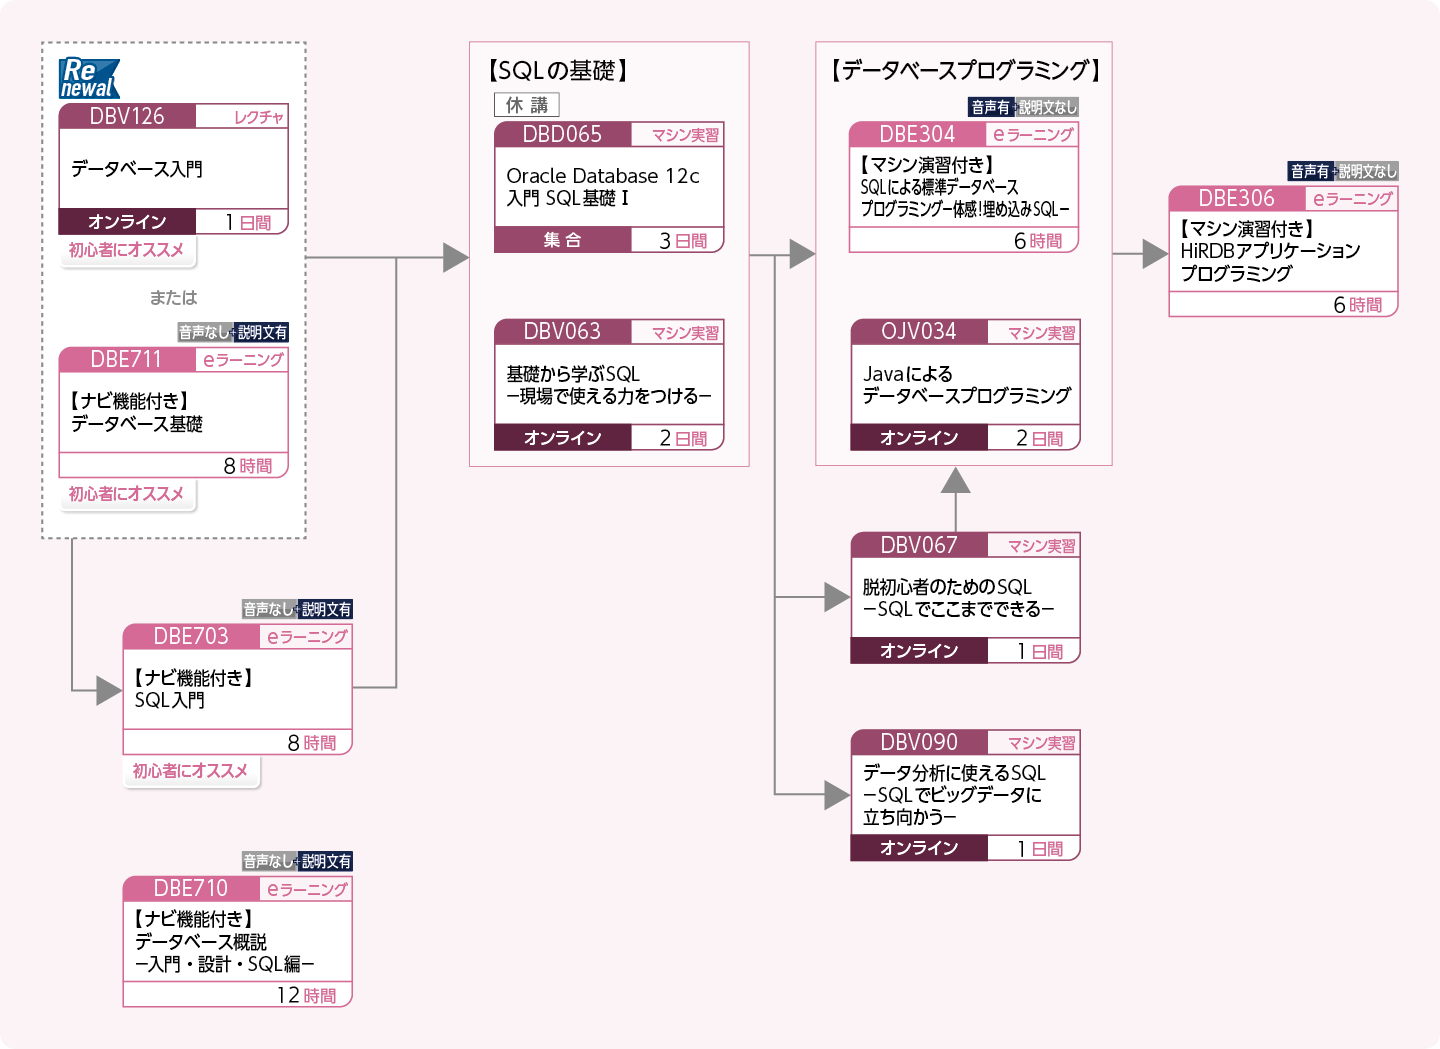The height and width of the screenshot is (1049, 1440).
Task: Click the 説明文なし badge above DBE304
Action: [1048, 107]
